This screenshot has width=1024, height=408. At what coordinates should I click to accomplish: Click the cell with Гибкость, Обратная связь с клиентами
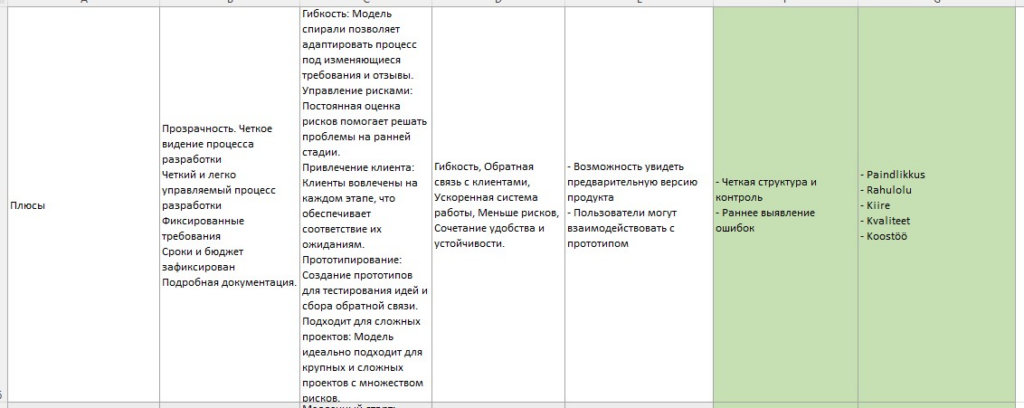coord(498,205)
